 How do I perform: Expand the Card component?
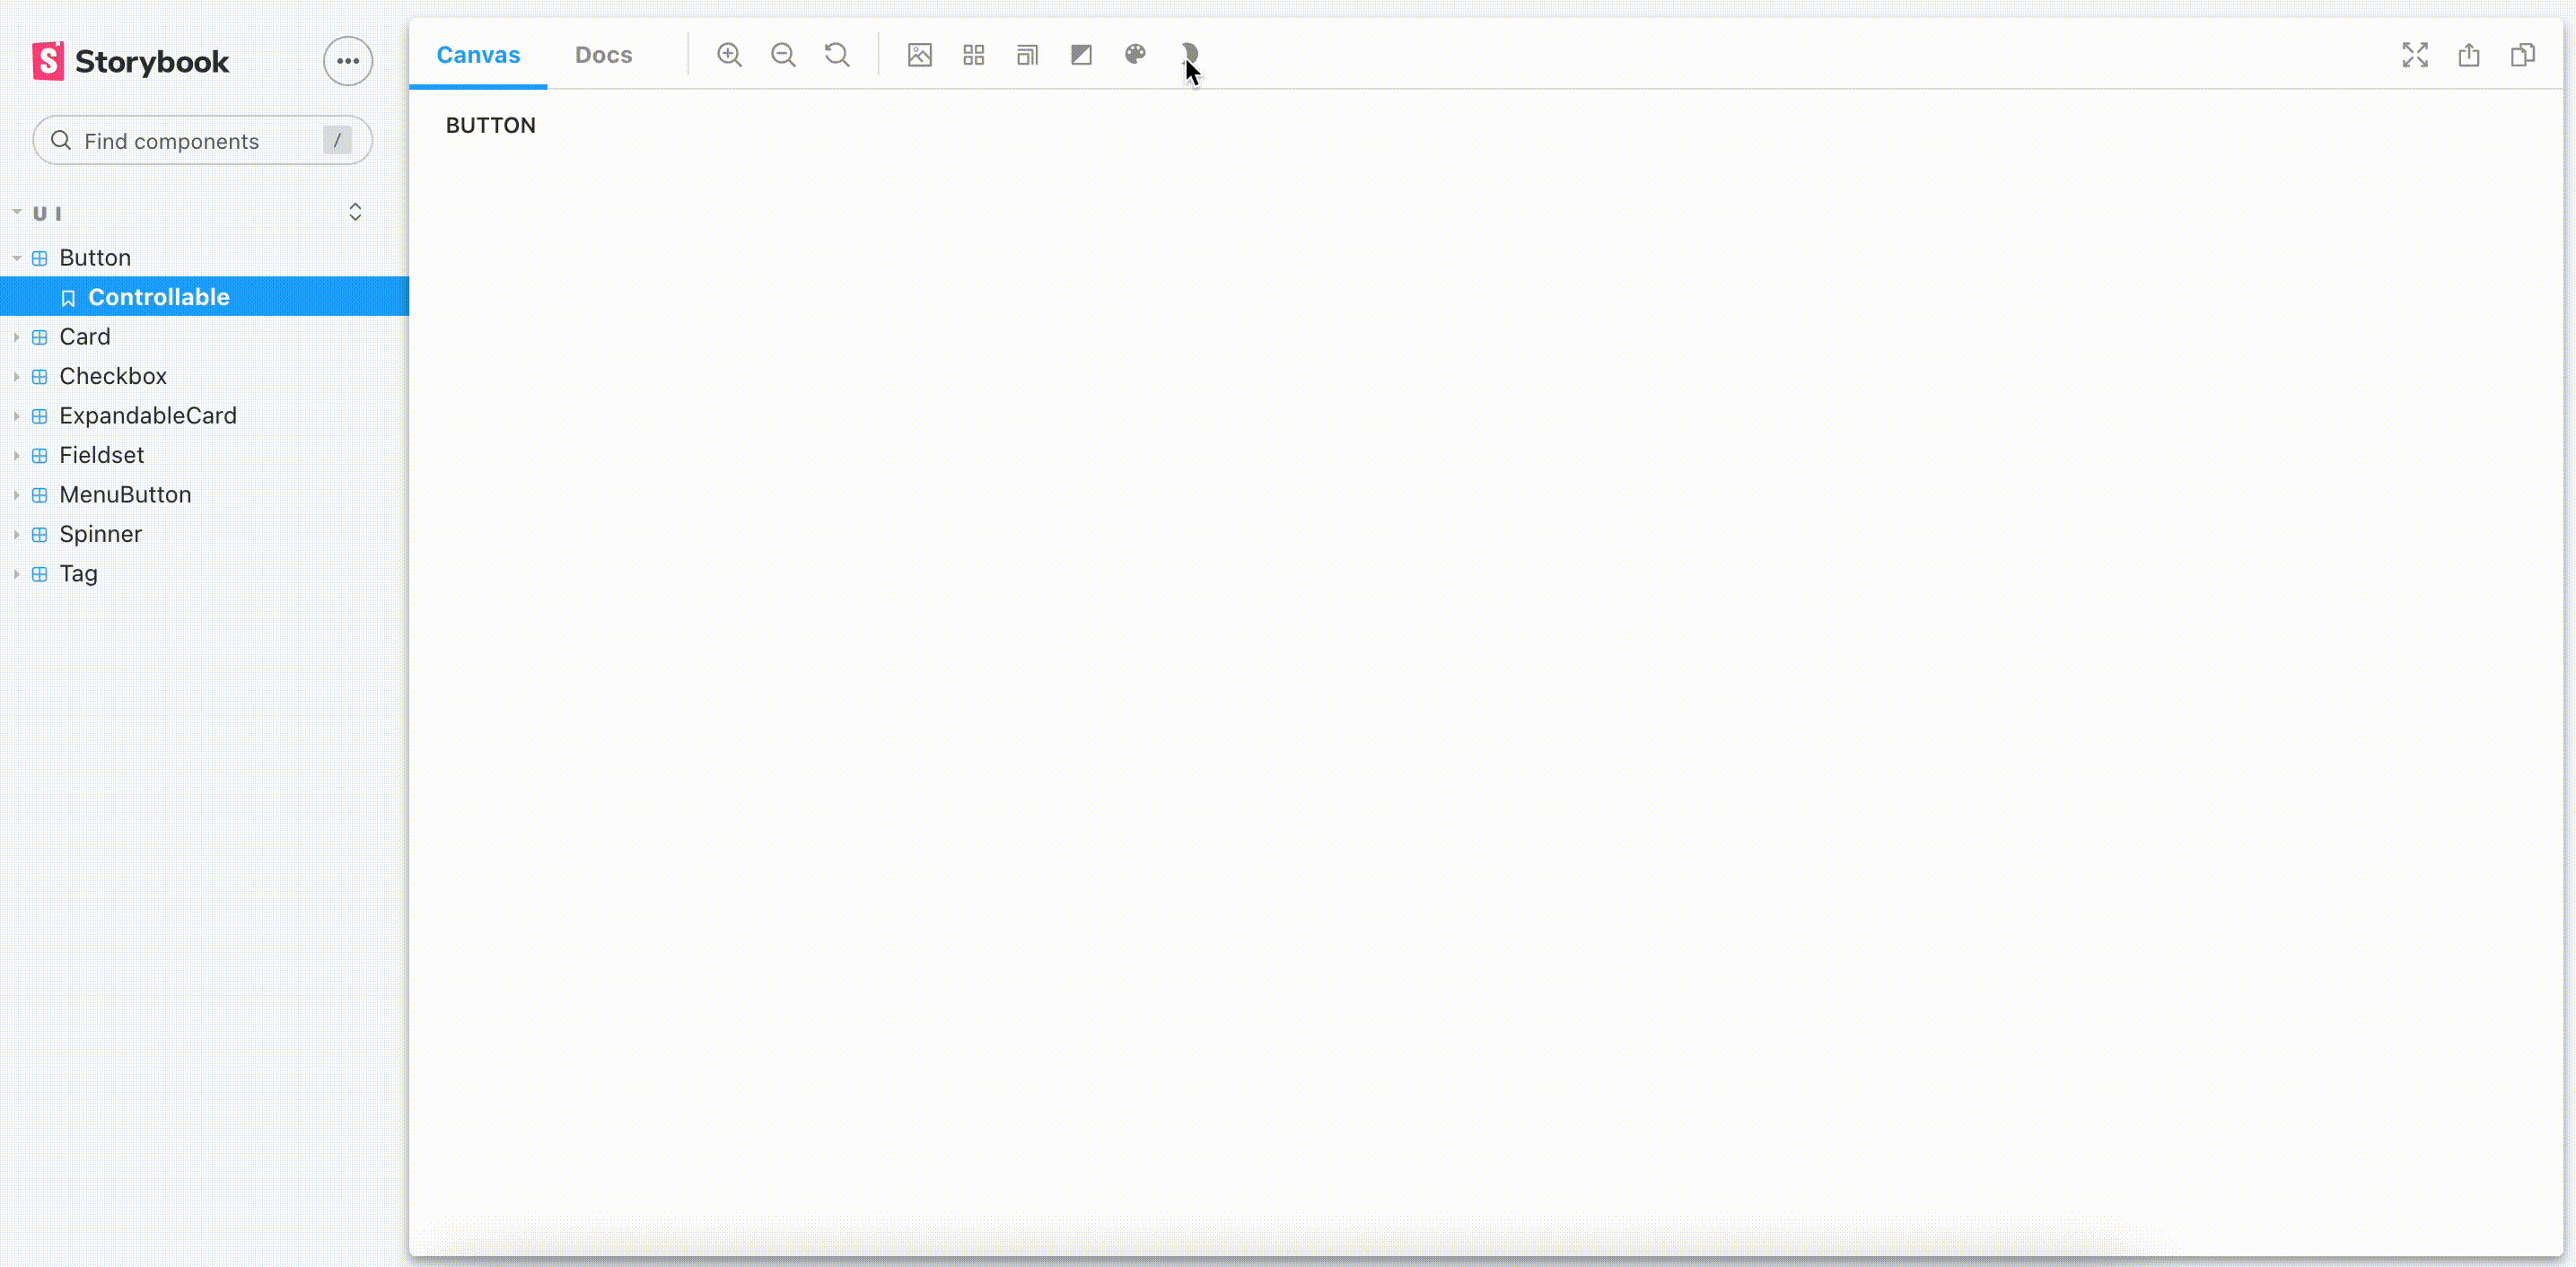[84, 337]
